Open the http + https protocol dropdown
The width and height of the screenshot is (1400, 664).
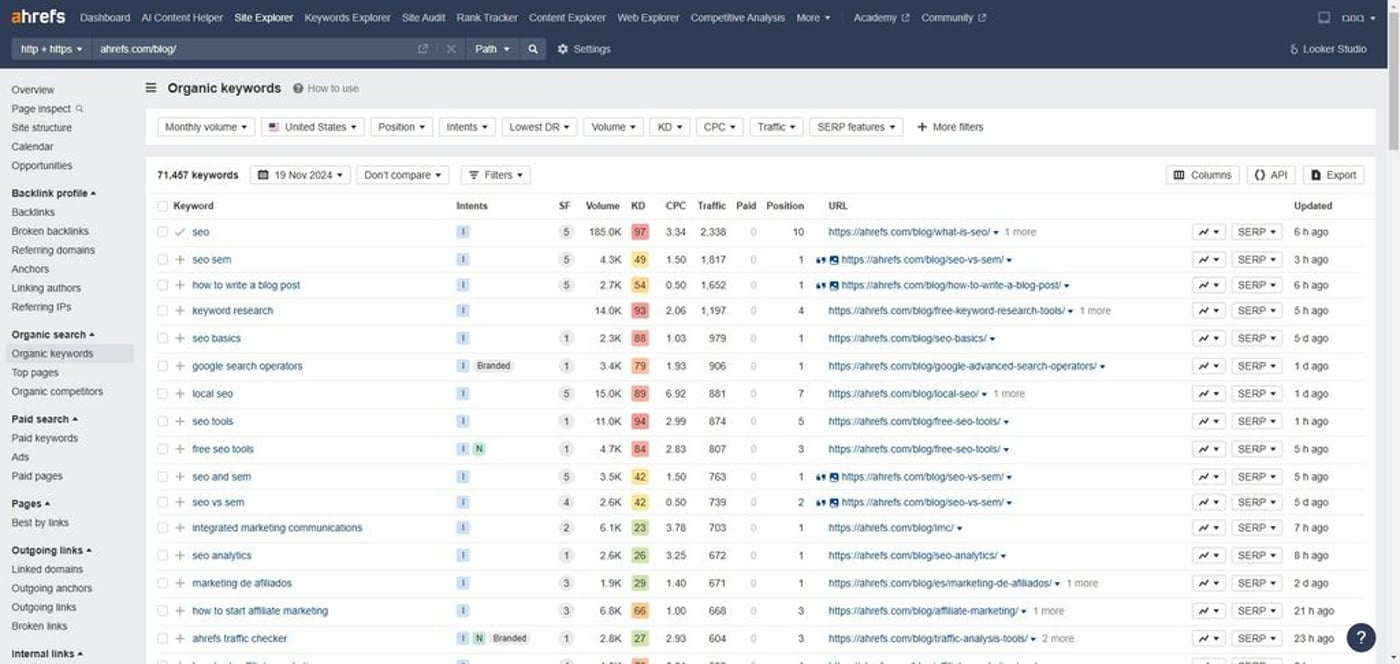click(x=51, y=49)
